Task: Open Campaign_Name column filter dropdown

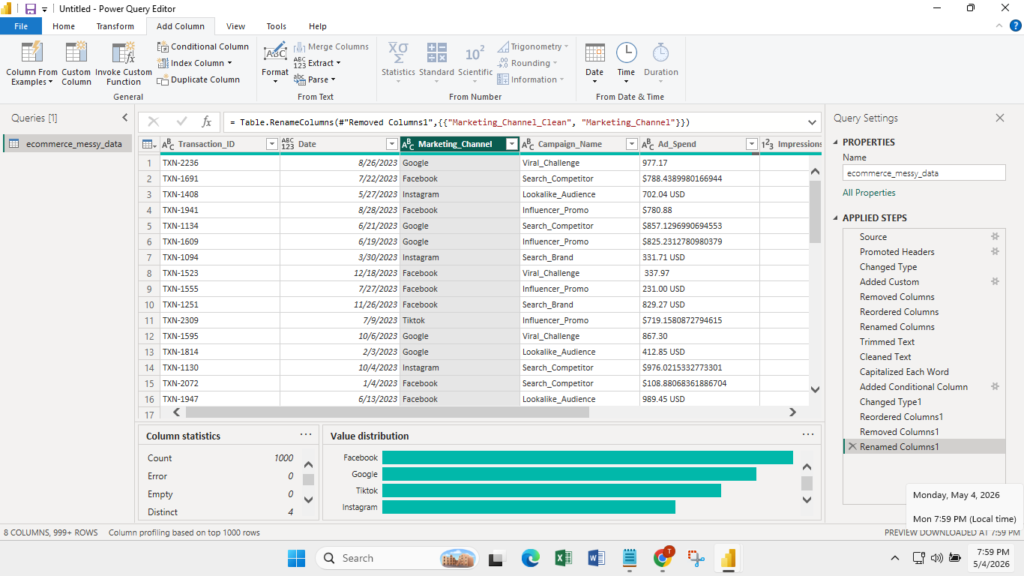Action: click(632, 144)
